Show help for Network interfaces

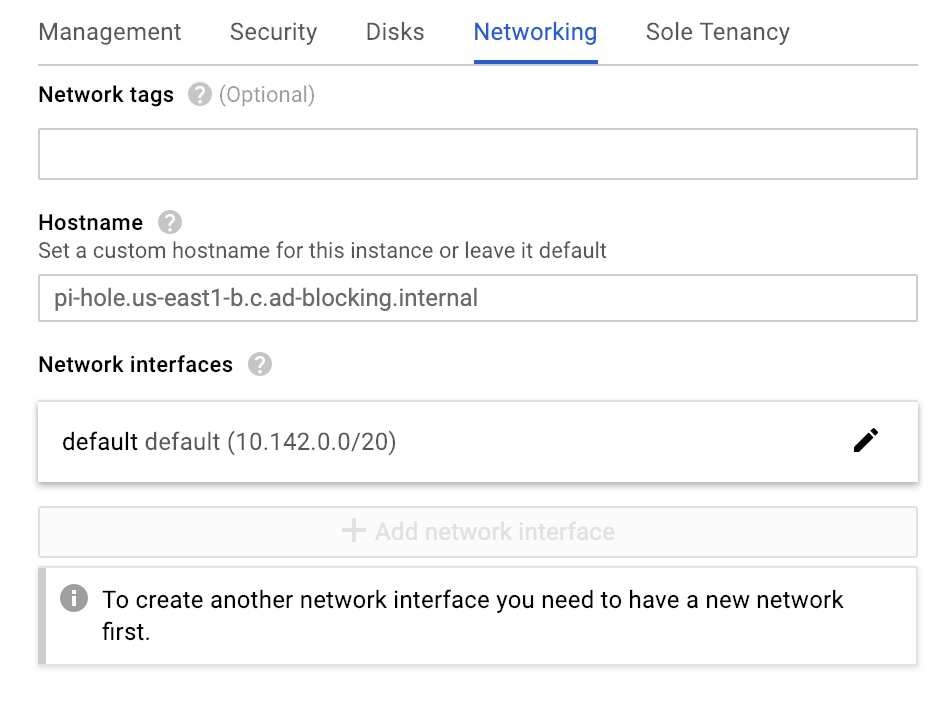point(260,365)
